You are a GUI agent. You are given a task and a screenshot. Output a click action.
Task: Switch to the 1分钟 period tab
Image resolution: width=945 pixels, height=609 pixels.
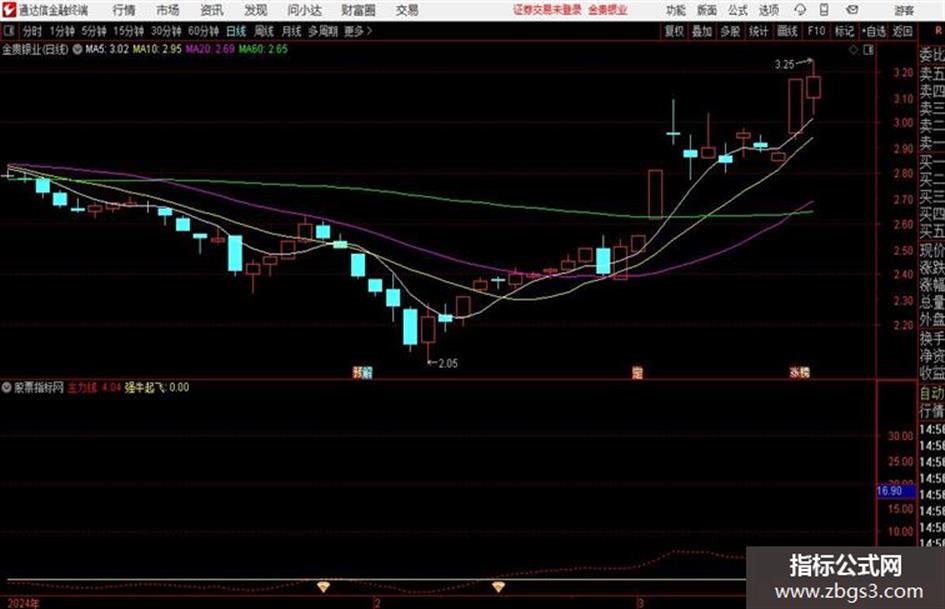pos(62,31)
